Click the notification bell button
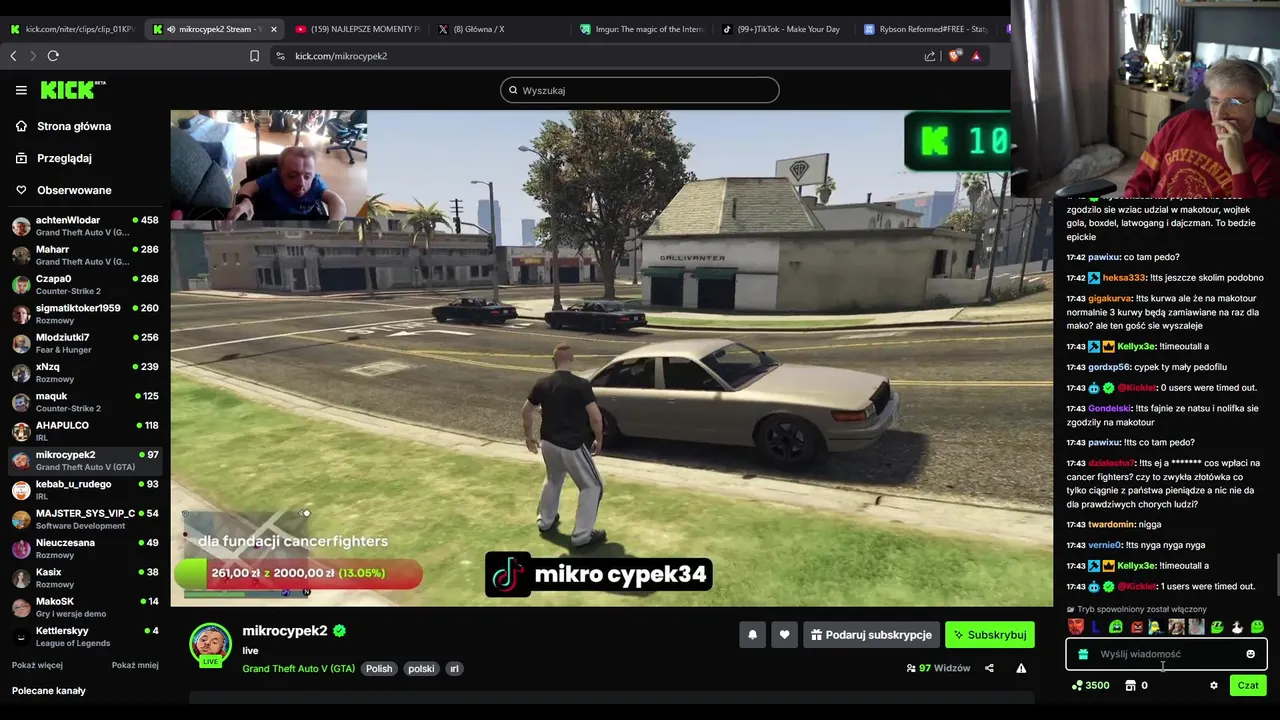 tap(752, 635)
